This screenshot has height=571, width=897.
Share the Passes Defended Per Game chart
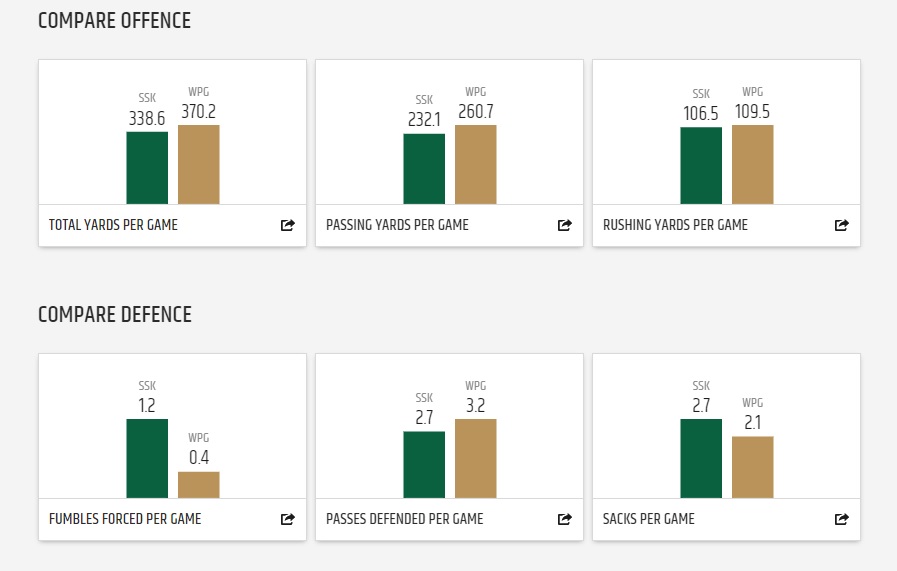tap(565, 519)
